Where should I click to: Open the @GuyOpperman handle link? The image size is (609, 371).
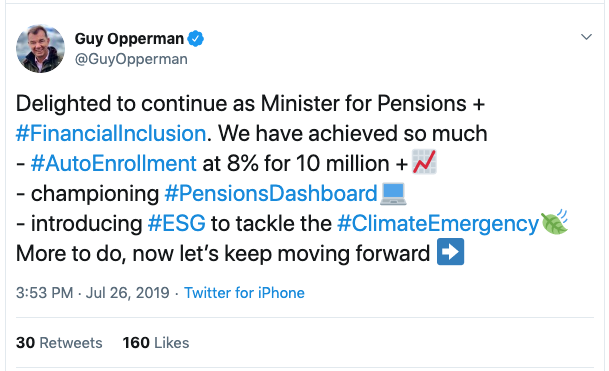pyautogui.click(x=131, y=59)
